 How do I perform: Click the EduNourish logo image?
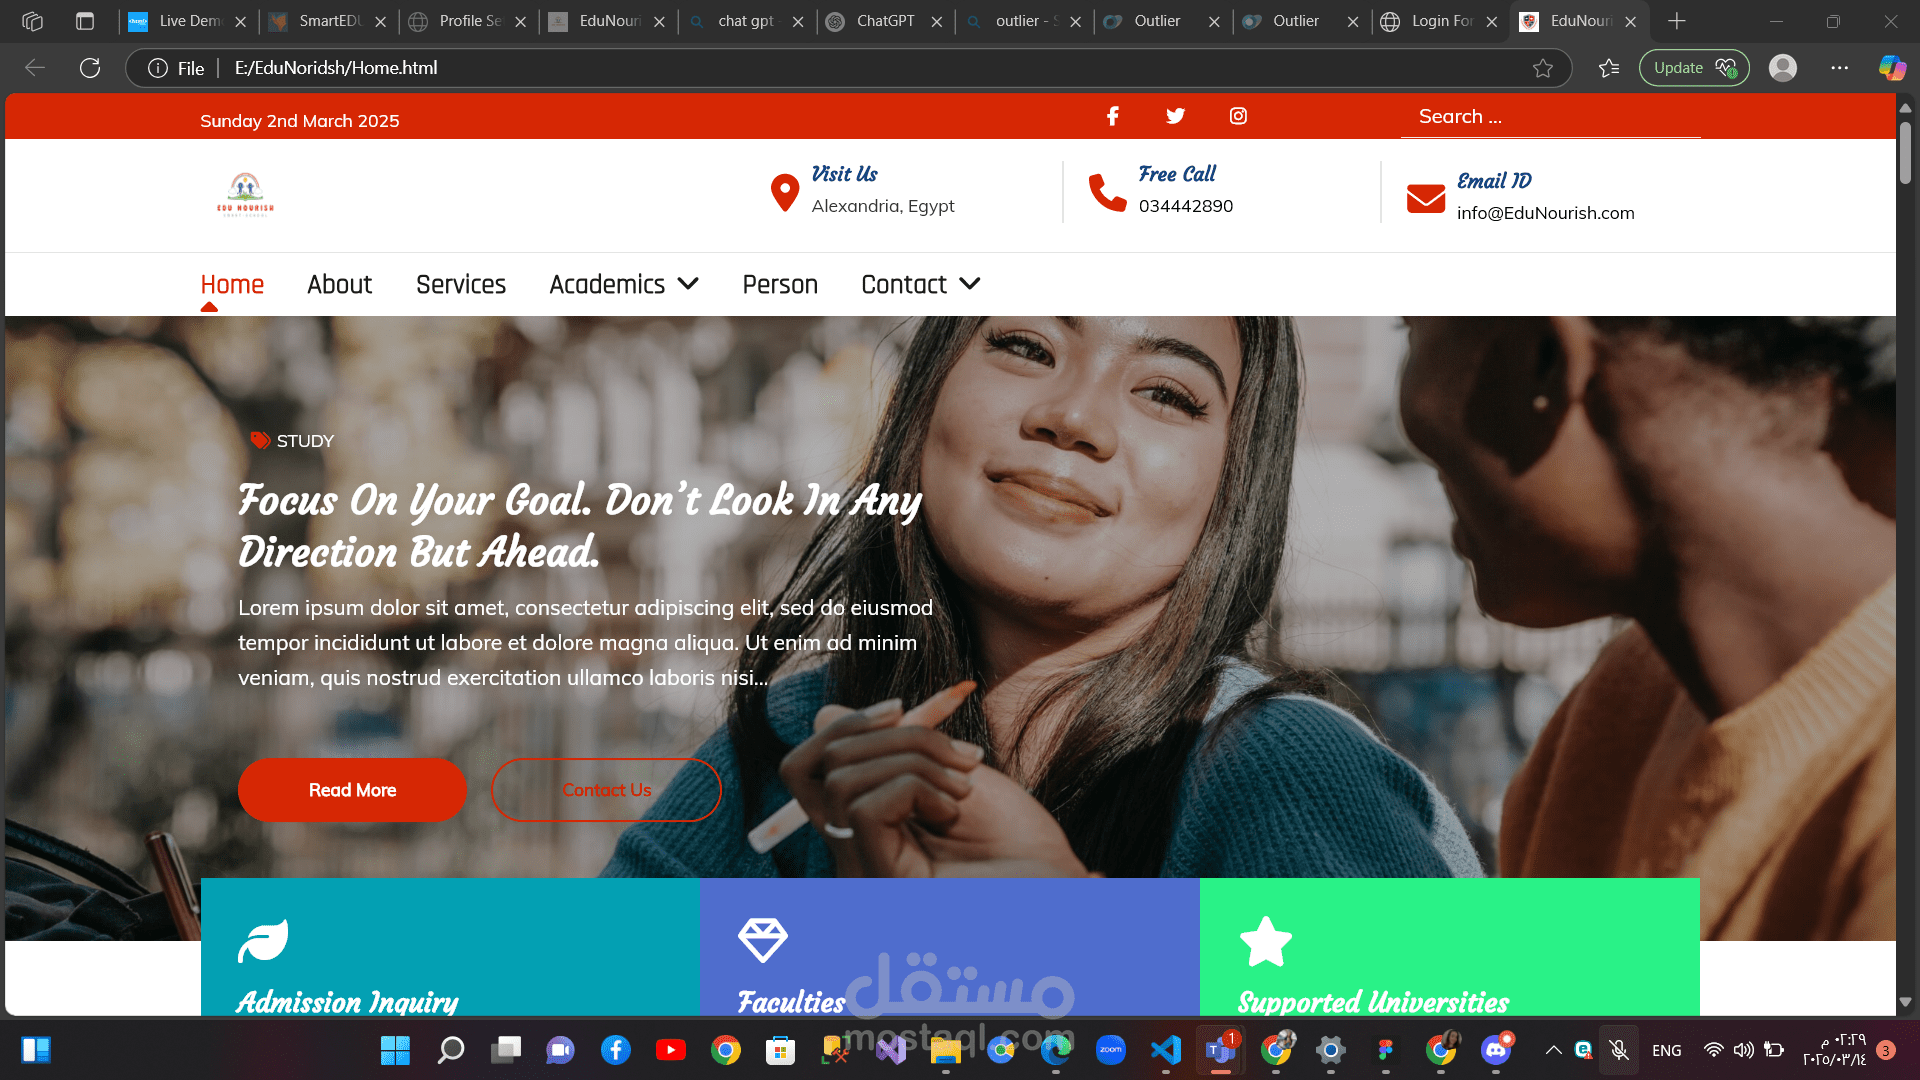pyautogui.click(x=245, y=194)
